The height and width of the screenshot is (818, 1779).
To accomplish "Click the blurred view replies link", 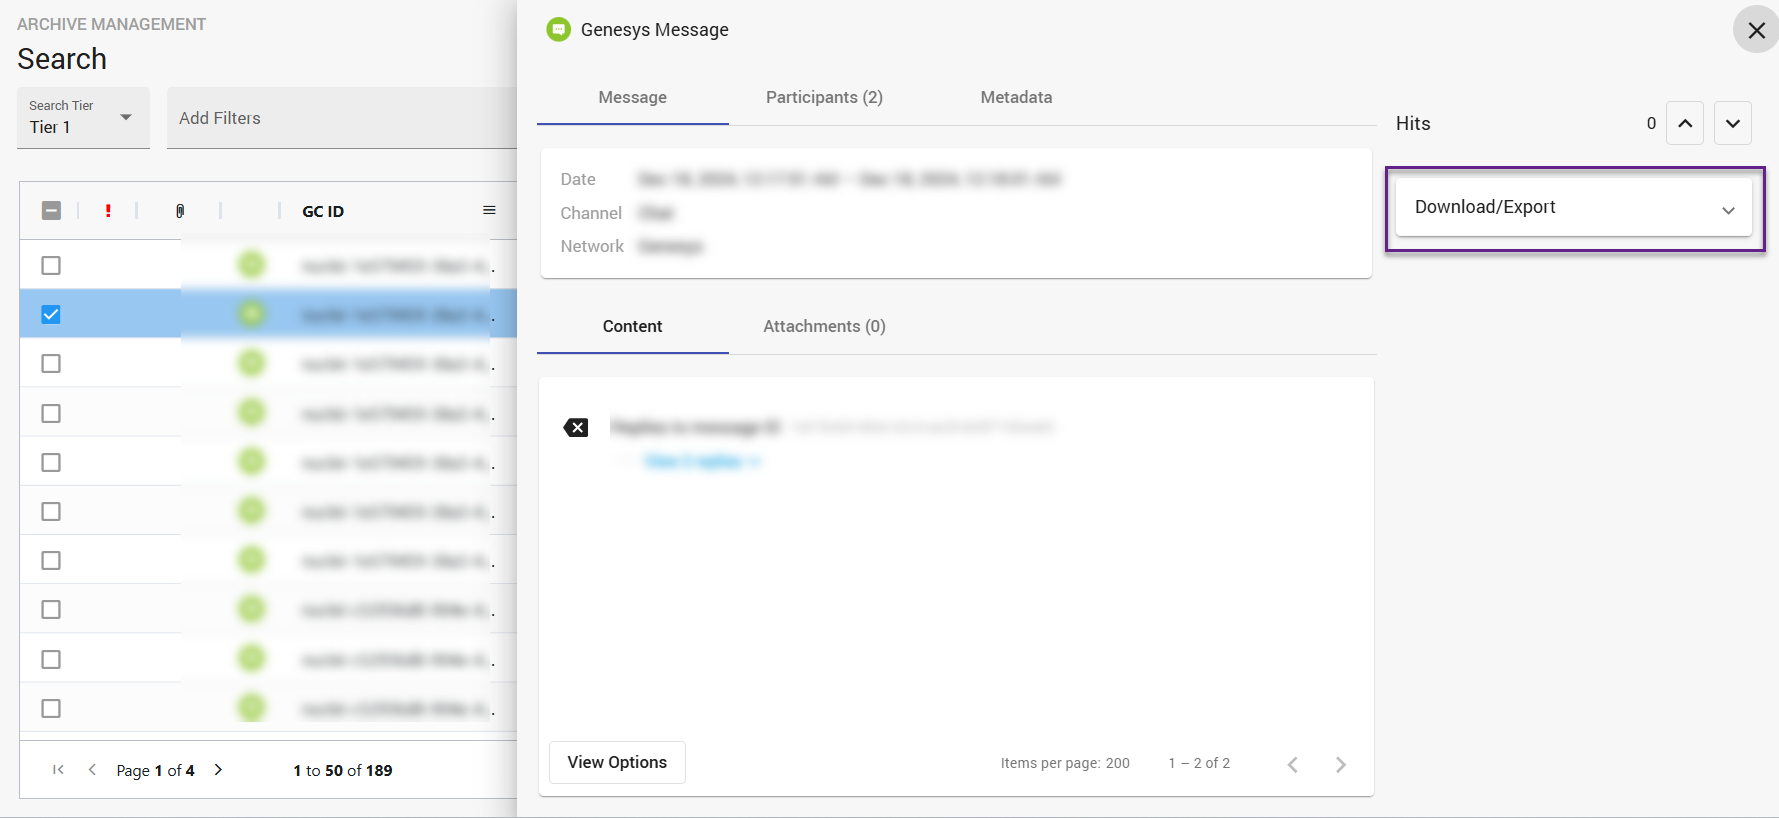I will (x=704, y=461).
